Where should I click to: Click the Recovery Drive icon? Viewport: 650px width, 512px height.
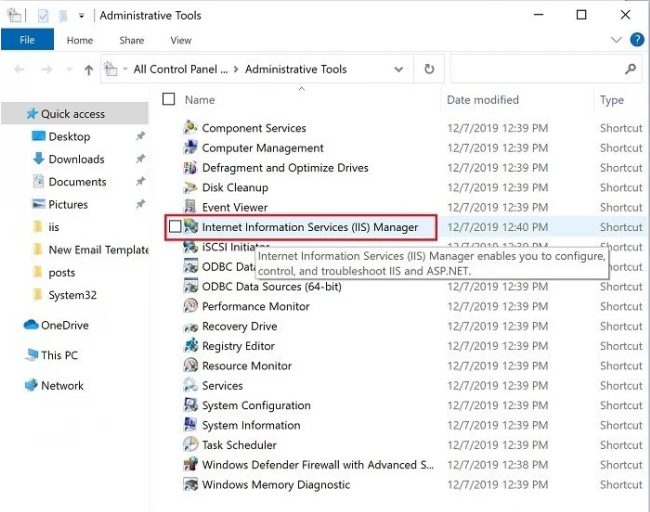(190, 326)
